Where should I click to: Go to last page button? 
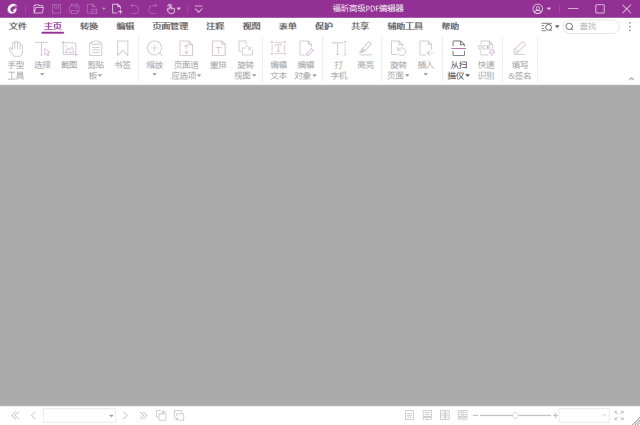(x=143, y=416)
